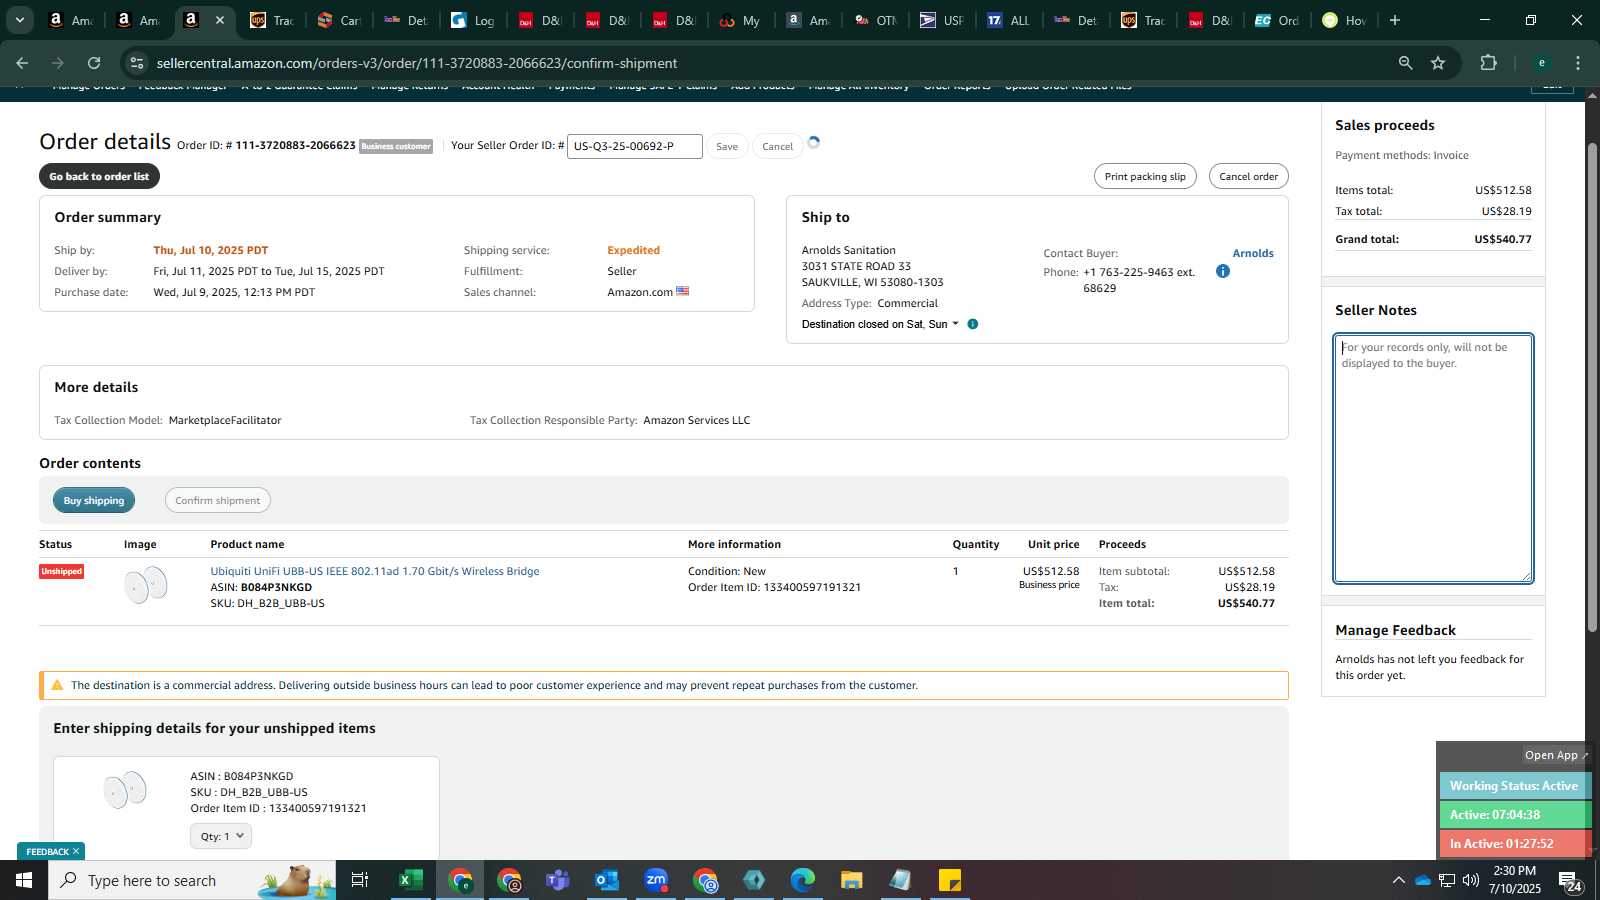Click inside the Seller Notes text area
Screen dimensions: 1600x900
pyautogui.click(x=1433, y=458)
